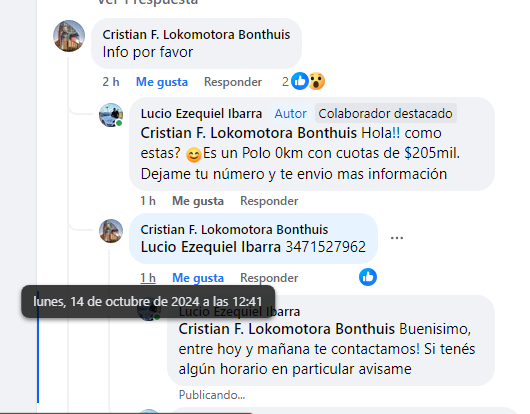
Task: Click thumbs-up reaction under phone number comment
Action: point(368,277)
